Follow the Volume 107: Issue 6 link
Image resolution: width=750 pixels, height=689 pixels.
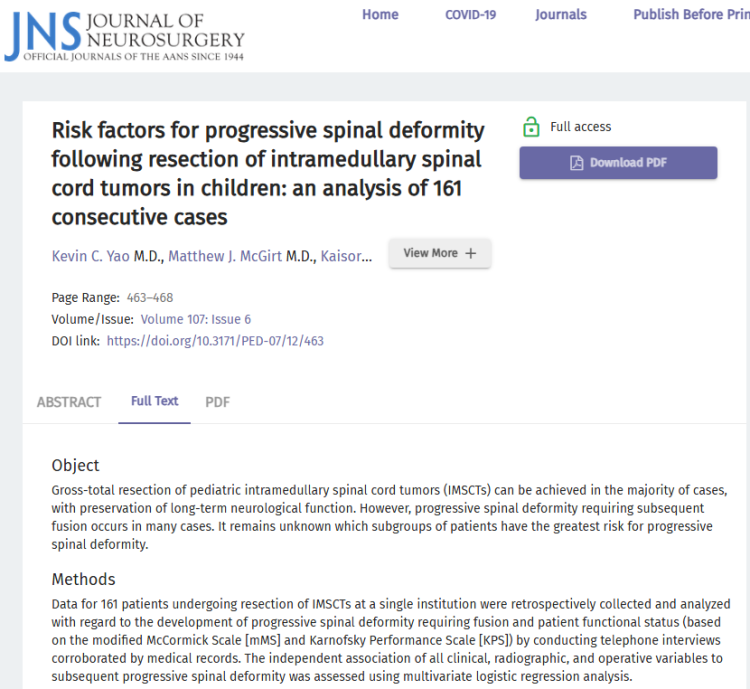click(x=196, y=319)
